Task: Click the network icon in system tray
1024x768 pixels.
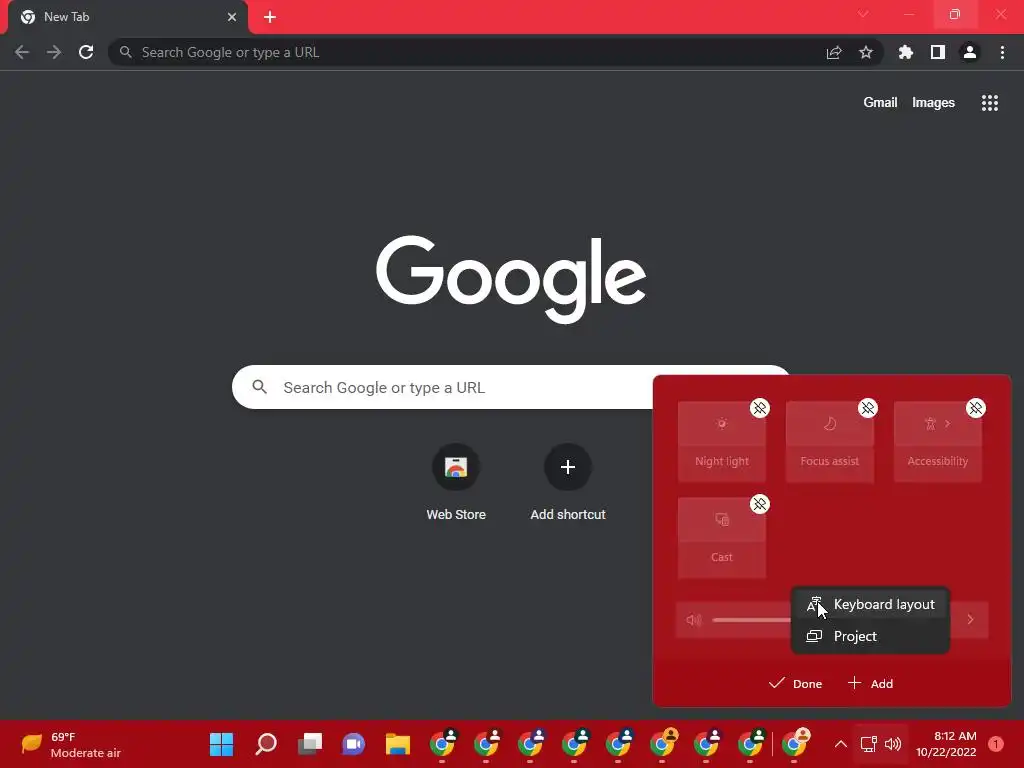Action: point(868,744)
